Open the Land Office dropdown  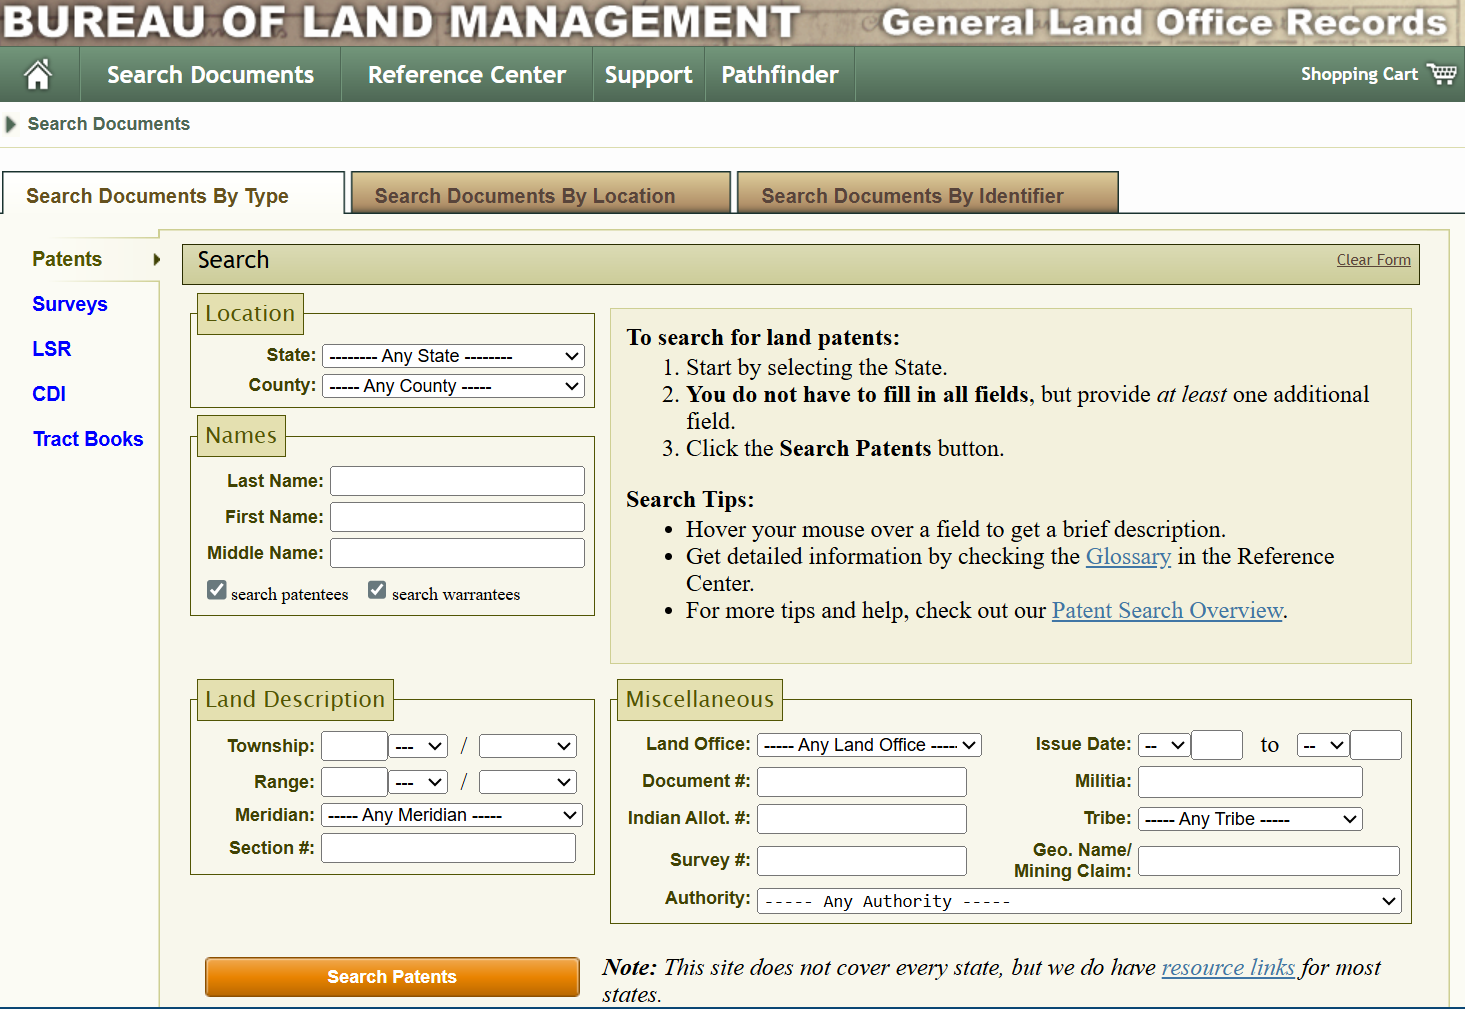pos(869,745)
